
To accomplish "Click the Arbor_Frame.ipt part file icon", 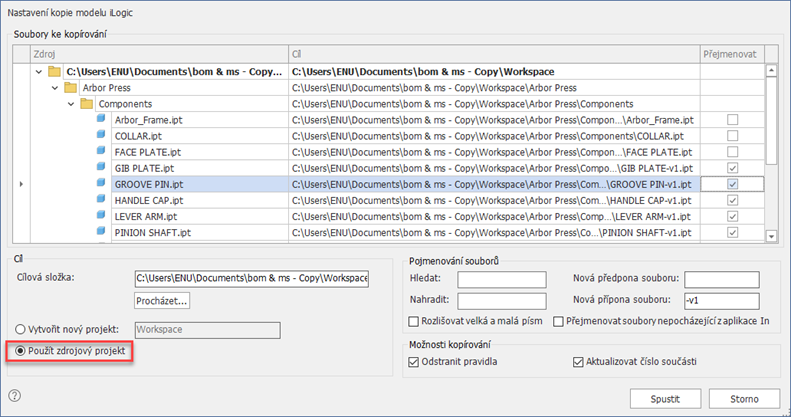I will tap(101, 120).
